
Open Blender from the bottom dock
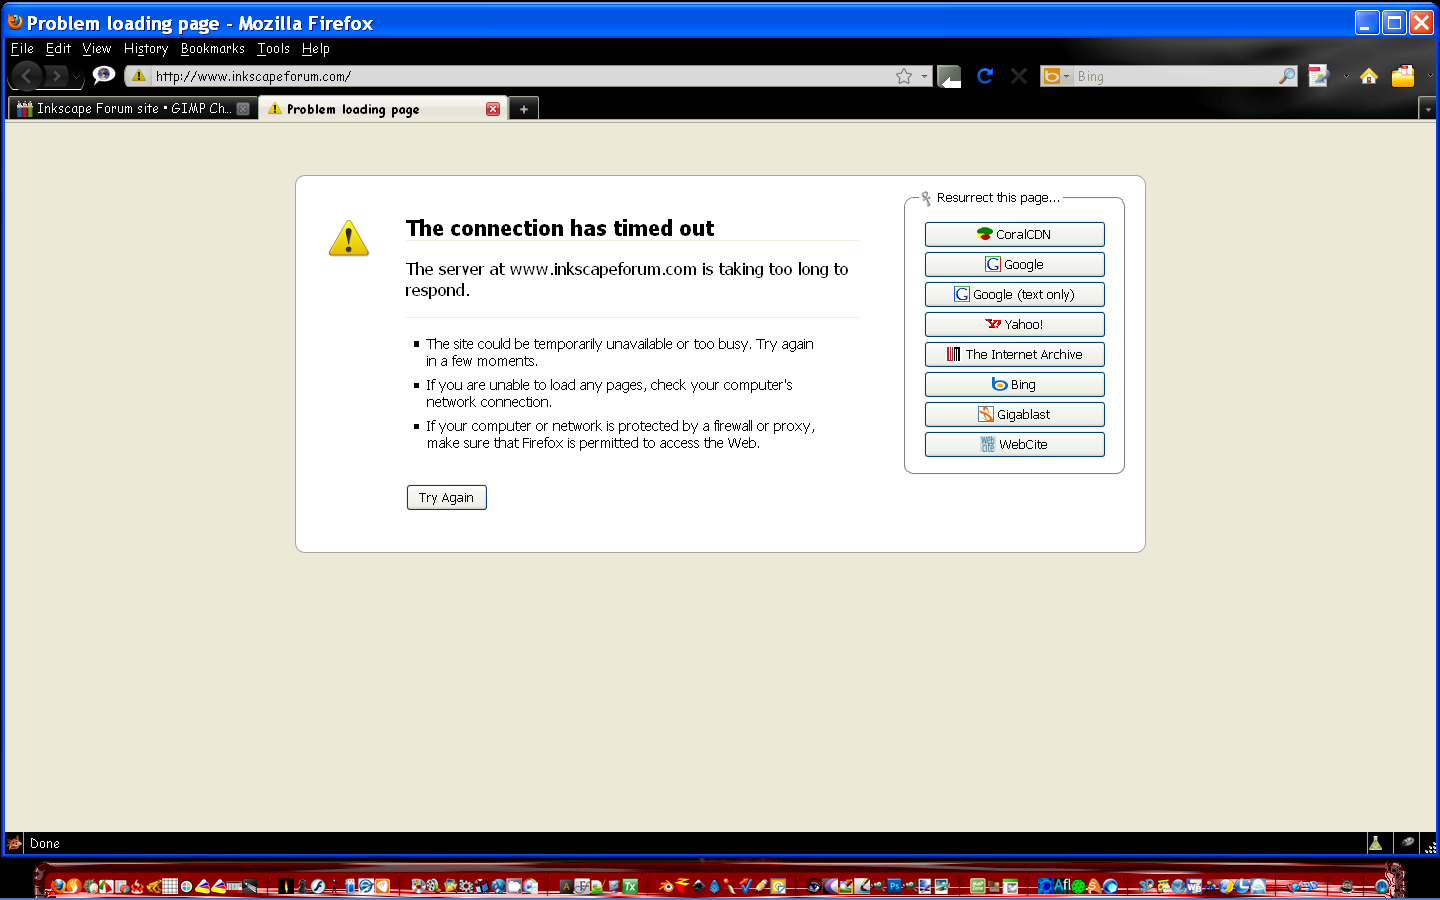667,886
